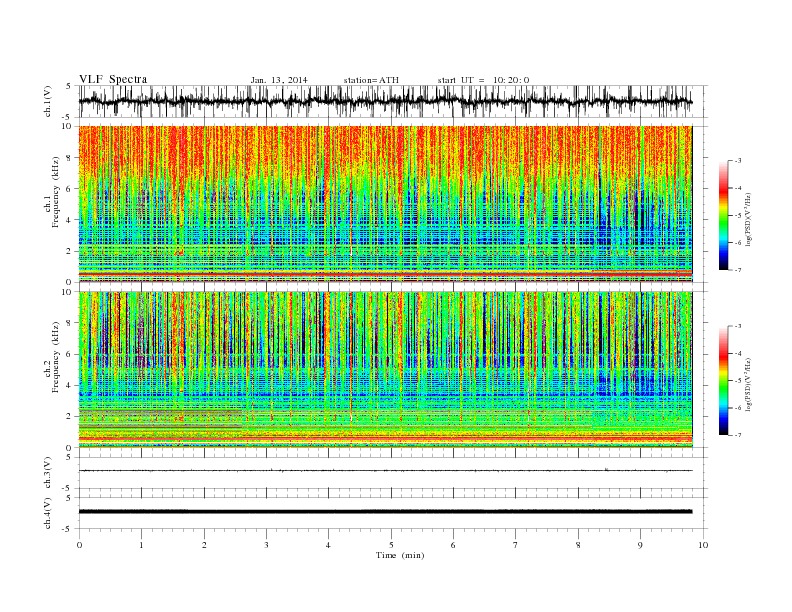The height and width of the screenshot is (612, 792).
Task: Click time axis tick label "5"
Action: pos(391,545)
